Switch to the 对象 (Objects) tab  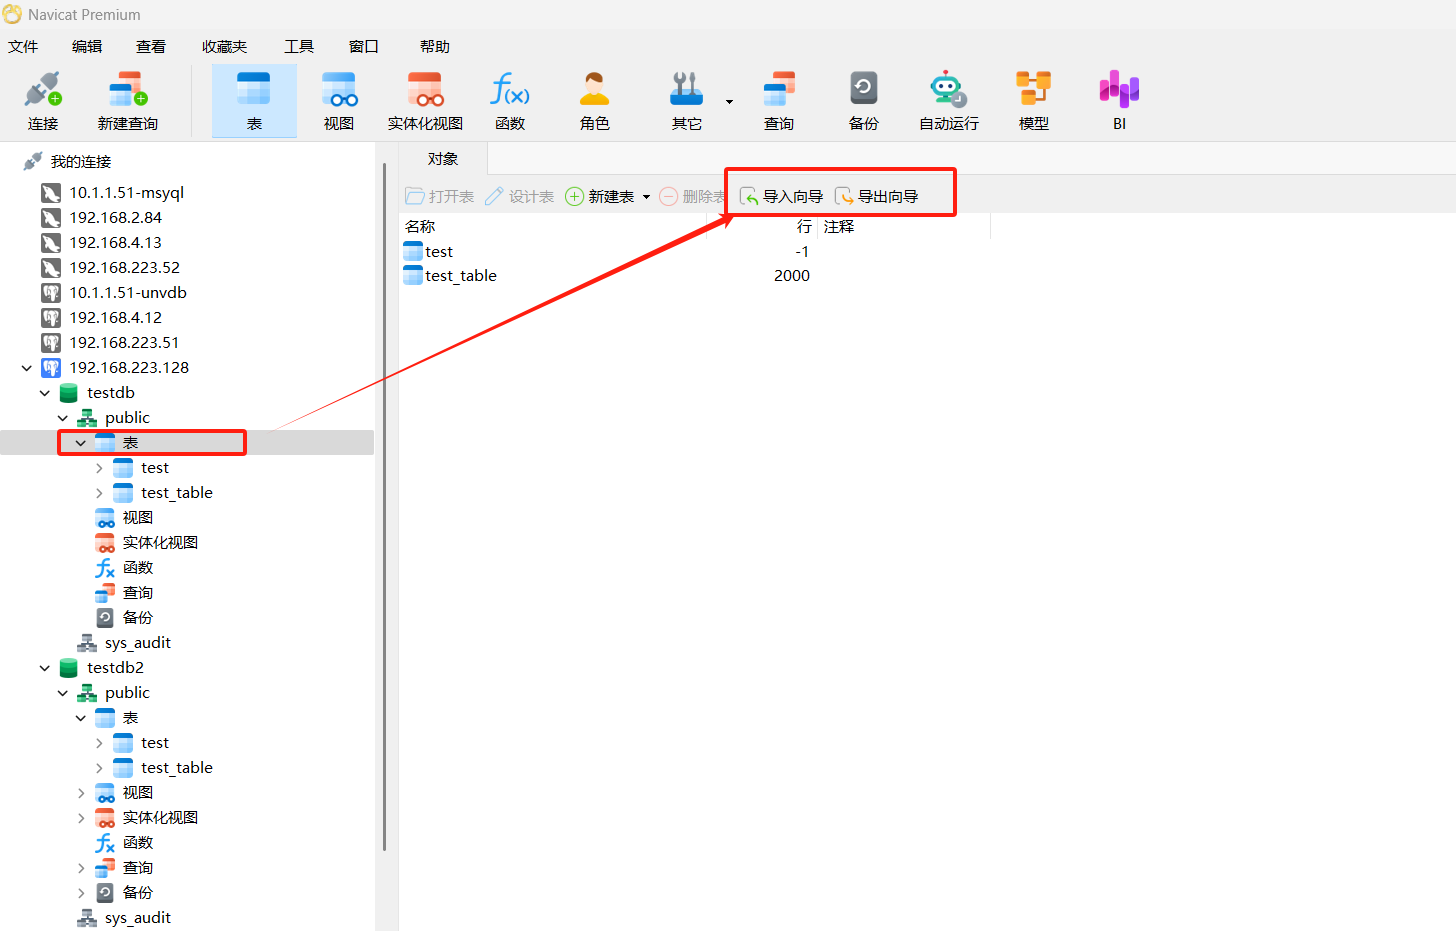(443, 159)
